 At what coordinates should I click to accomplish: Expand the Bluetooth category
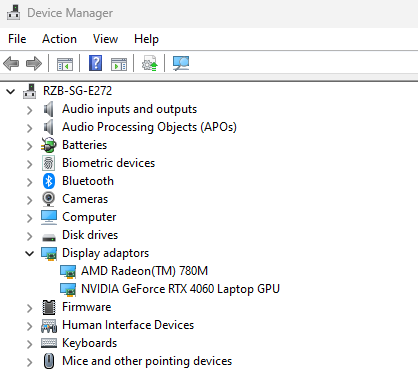[x=30, y=182]
